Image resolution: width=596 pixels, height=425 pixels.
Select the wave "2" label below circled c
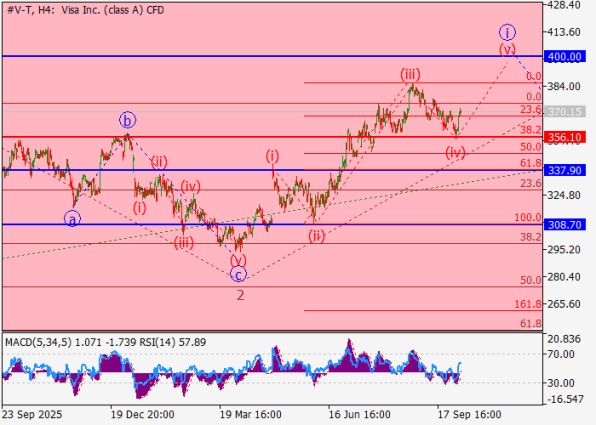tap(240, 295)
